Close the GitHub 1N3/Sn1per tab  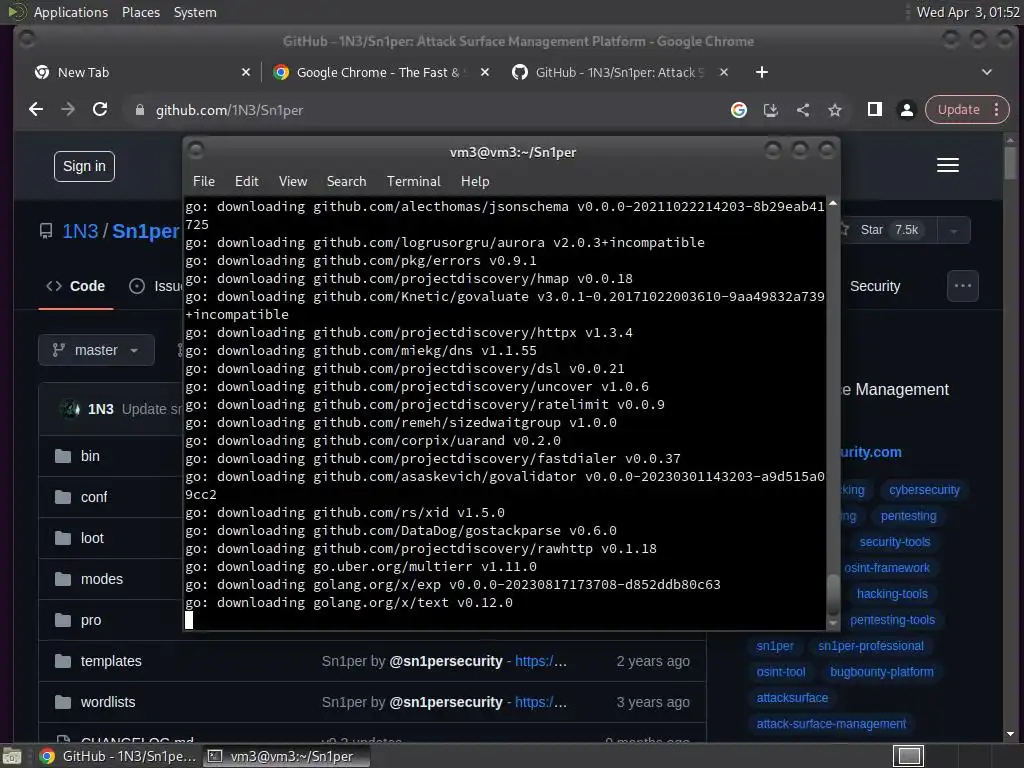click(724, 72)
